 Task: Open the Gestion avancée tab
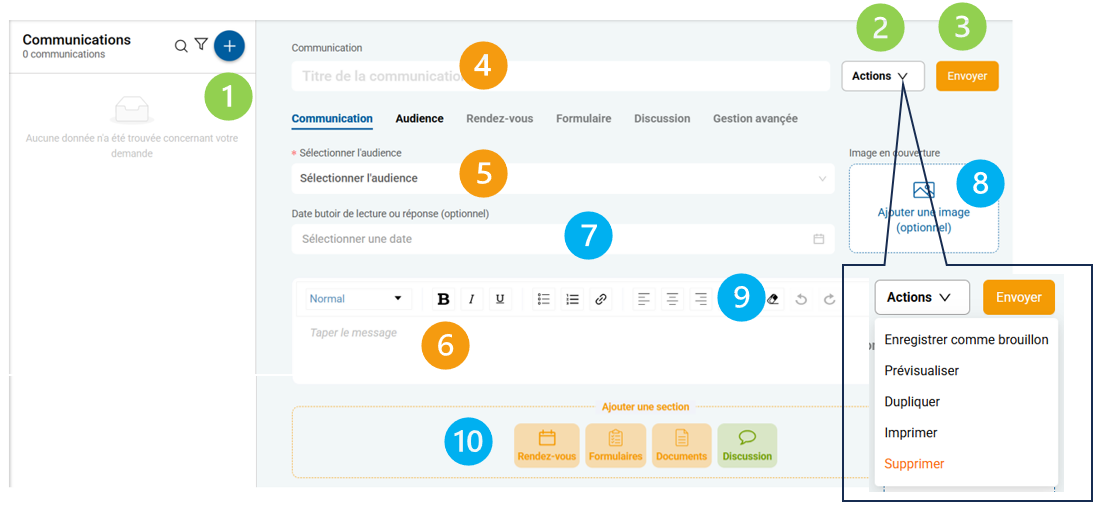pos(755,119)
